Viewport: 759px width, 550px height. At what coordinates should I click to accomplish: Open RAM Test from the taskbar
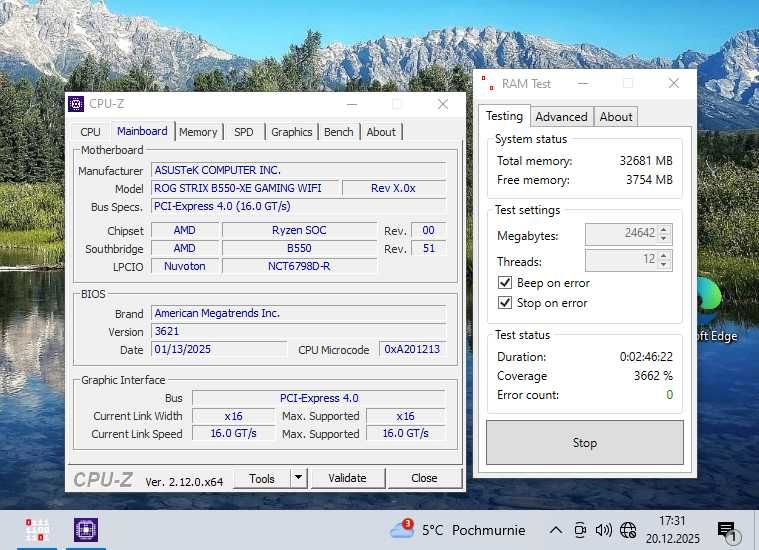click(37, 530)
